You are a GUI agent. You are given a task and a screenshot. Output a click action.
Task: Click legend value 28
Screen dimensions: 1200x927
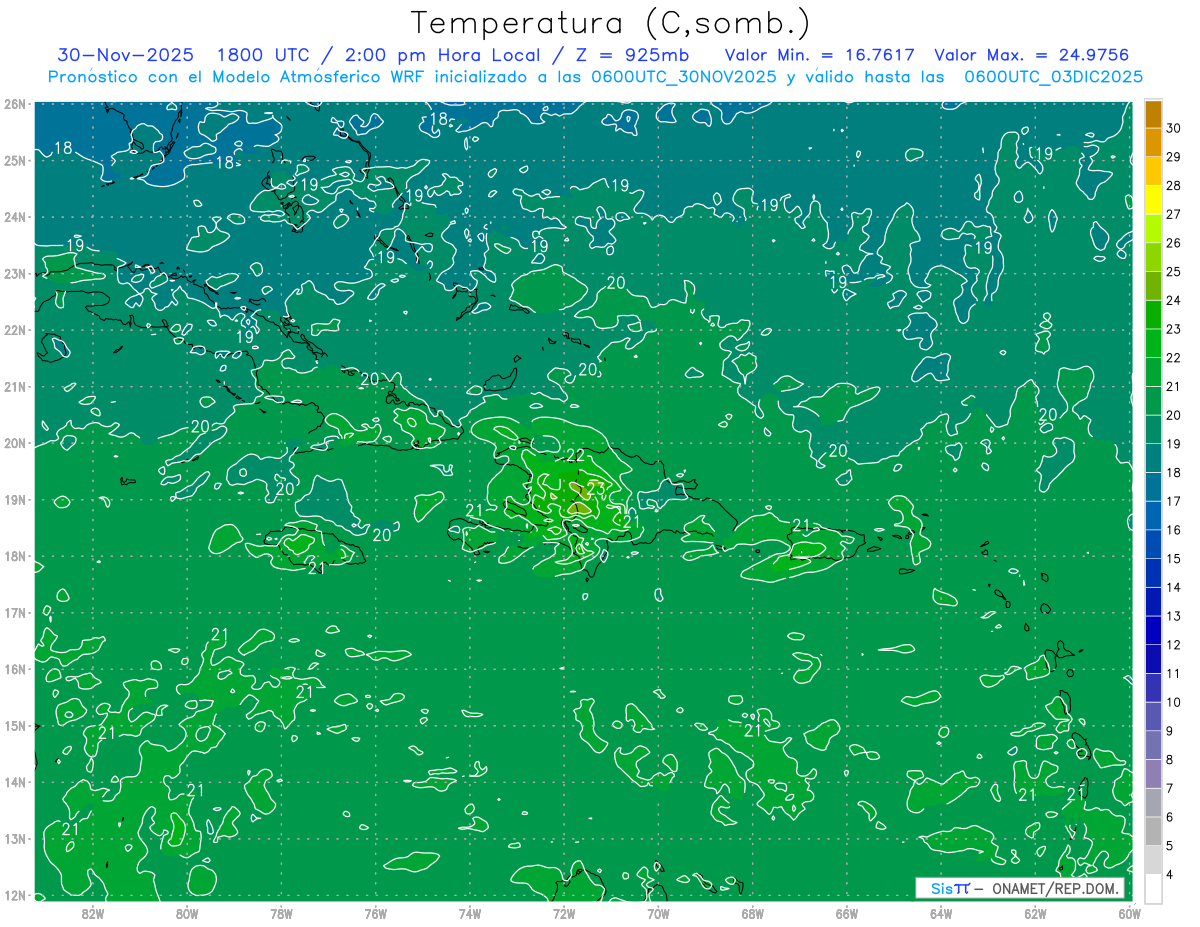point(1173,185)
